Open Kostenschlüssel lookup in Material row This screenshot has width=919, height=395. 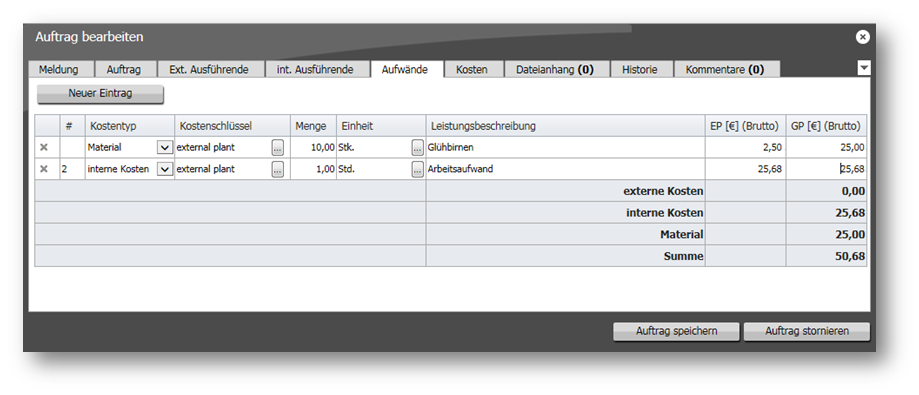(277, 148)
